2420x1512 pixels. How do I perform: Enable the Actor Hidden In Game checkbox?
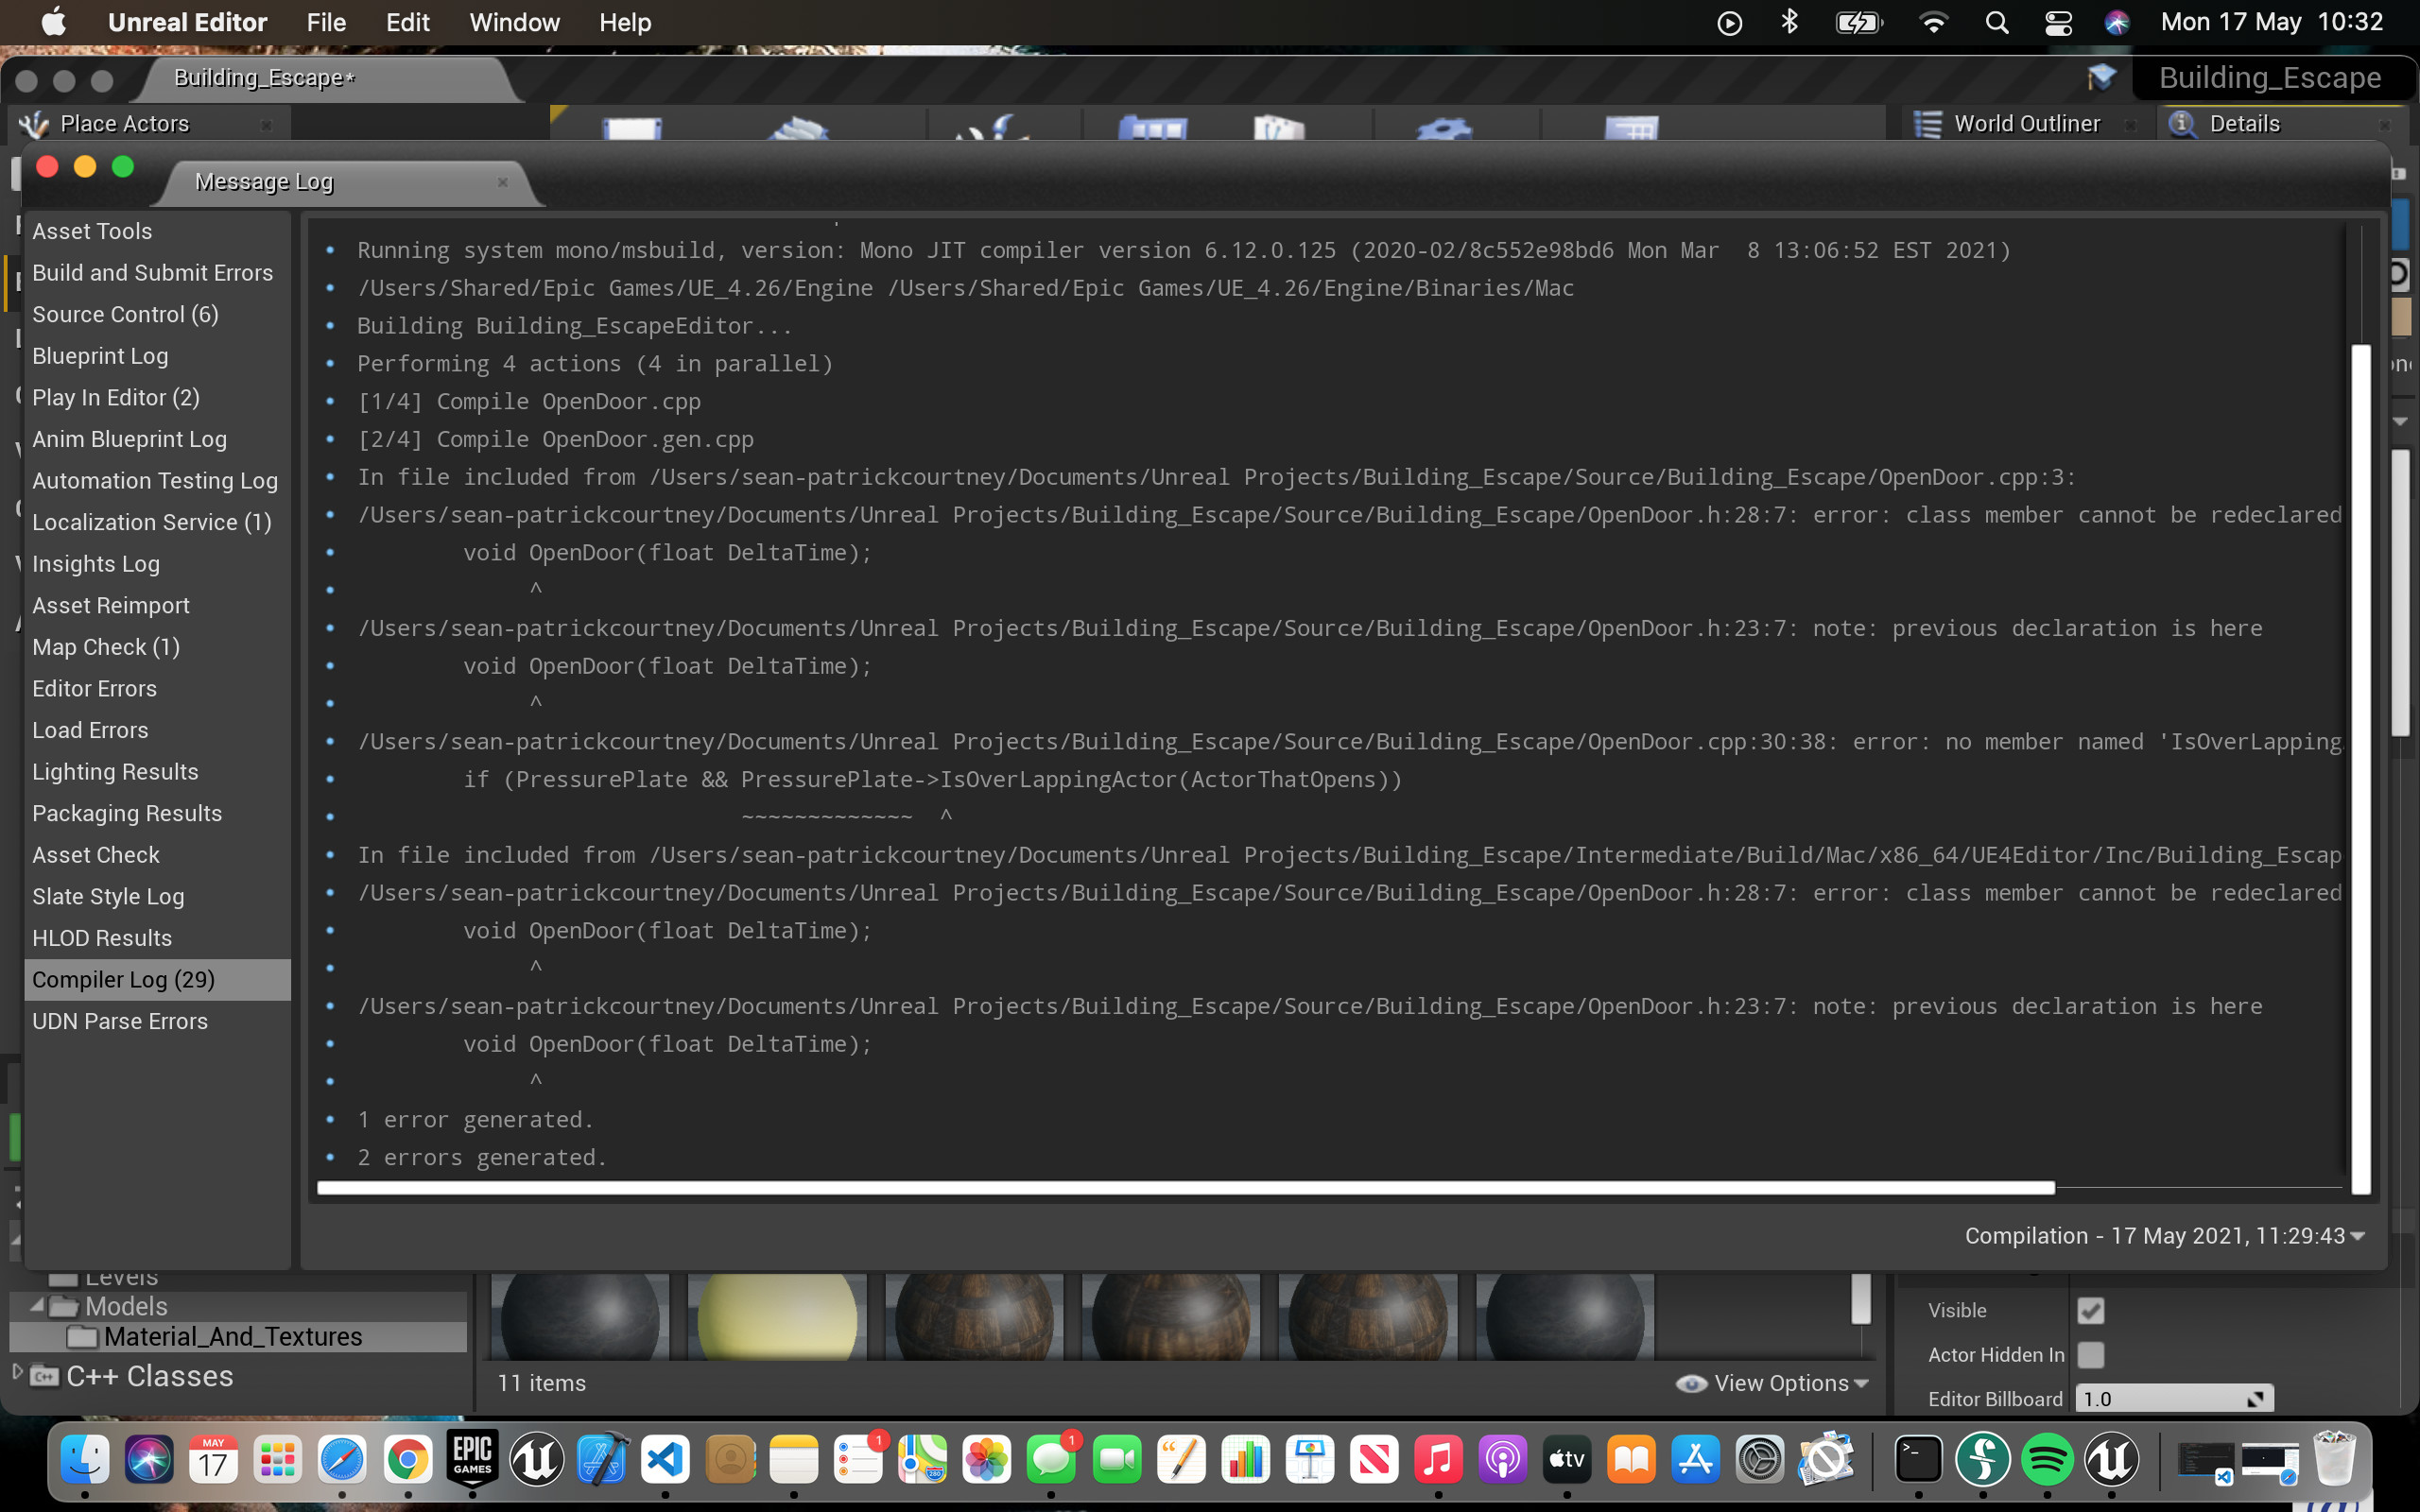click(2092, 1355)
